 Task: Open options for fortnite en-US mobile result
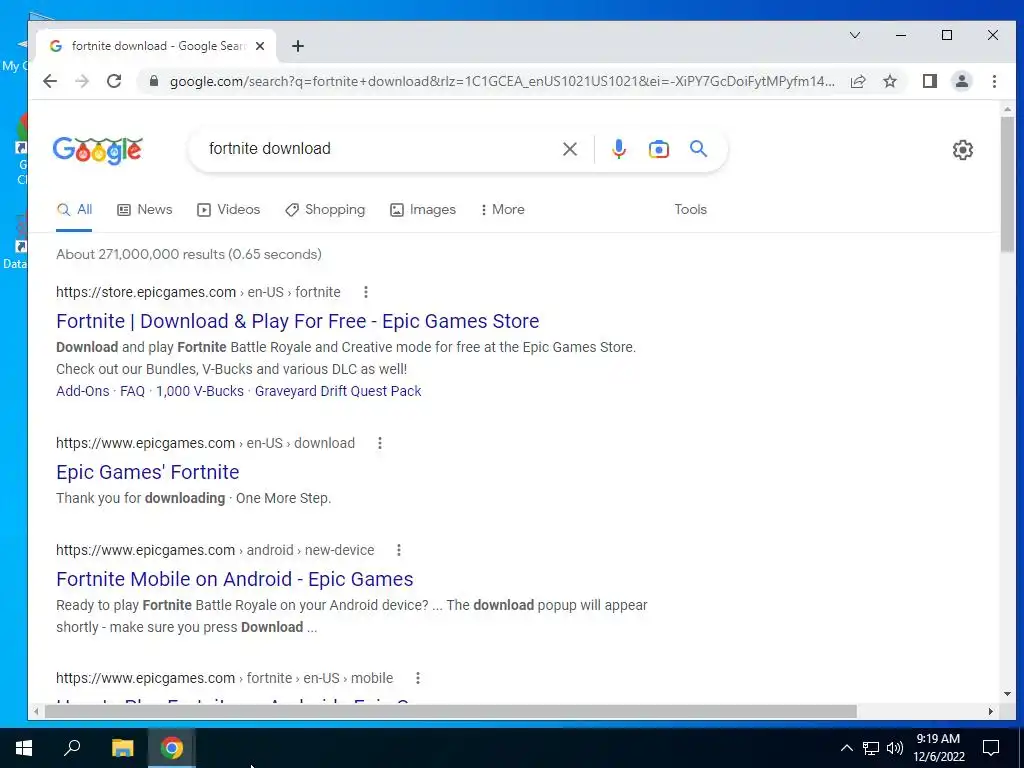point(417,679)
